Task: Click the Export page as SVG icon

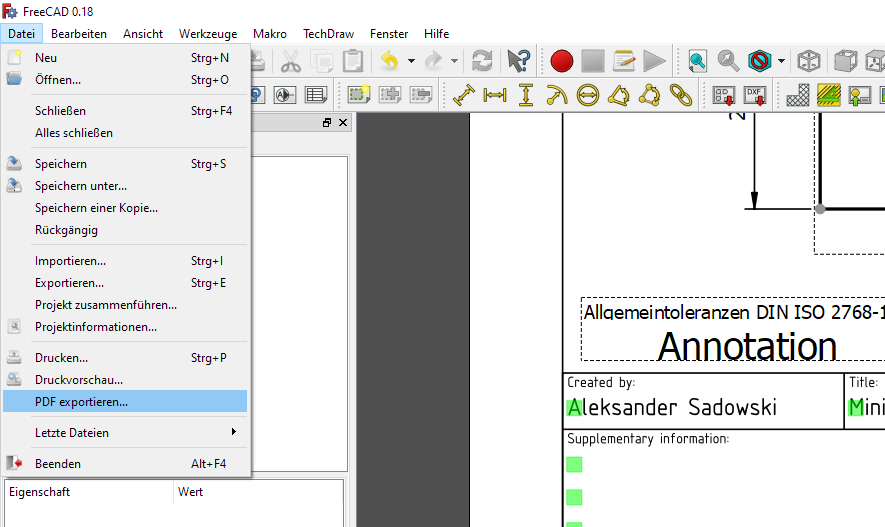Action: 724,95
